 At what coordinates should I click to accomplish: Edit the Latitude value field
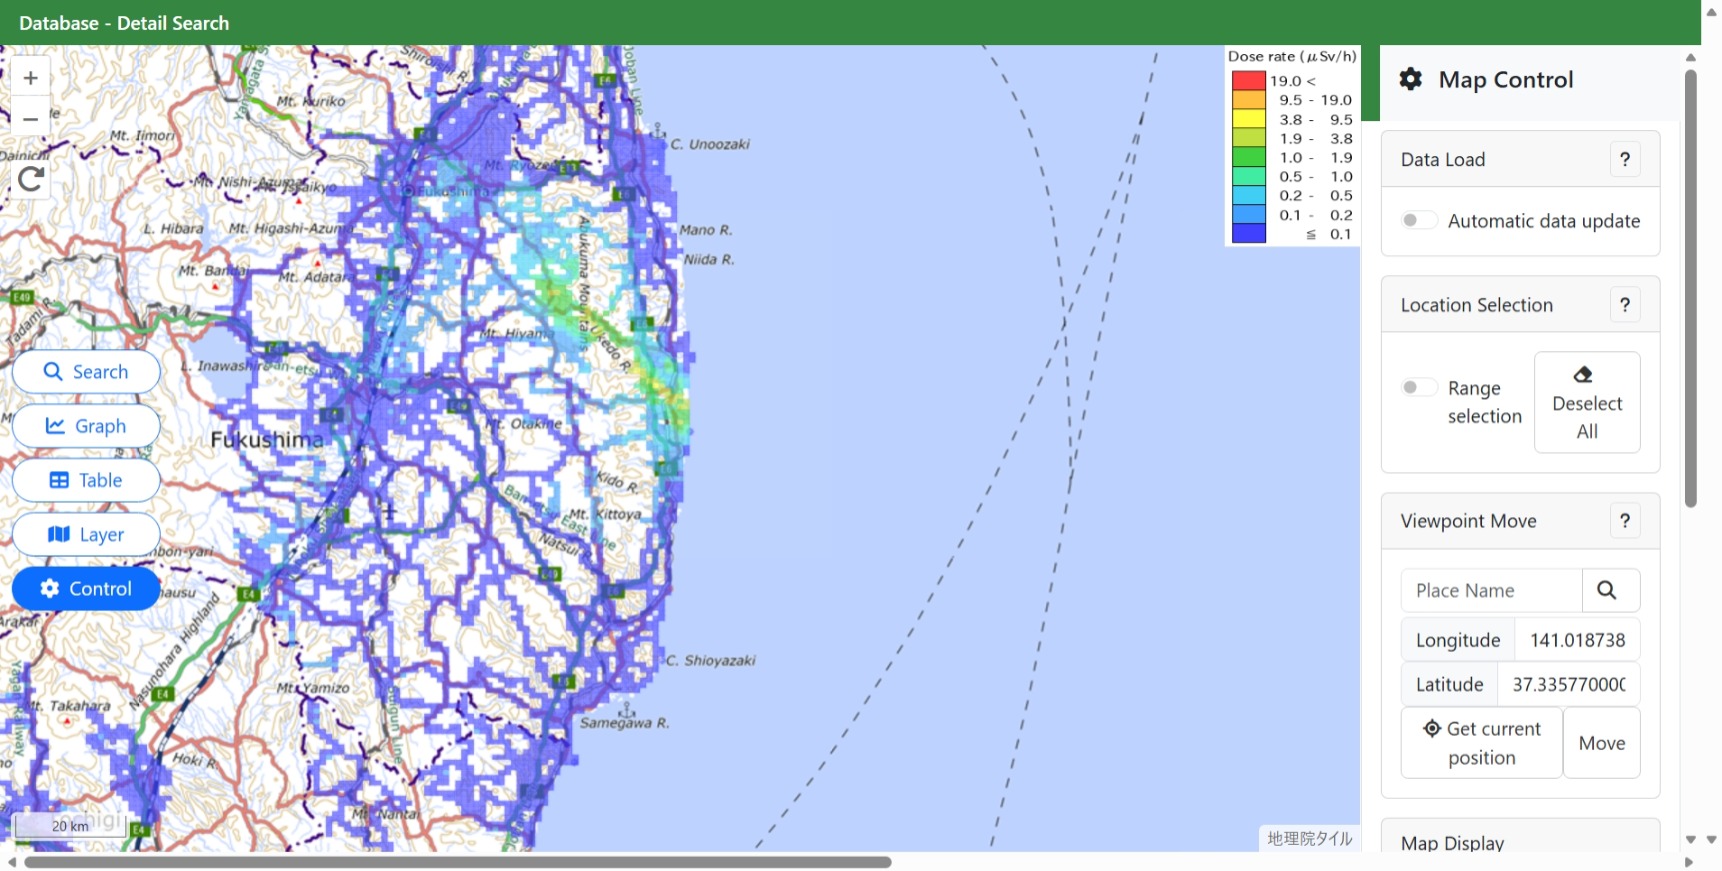1568,684
